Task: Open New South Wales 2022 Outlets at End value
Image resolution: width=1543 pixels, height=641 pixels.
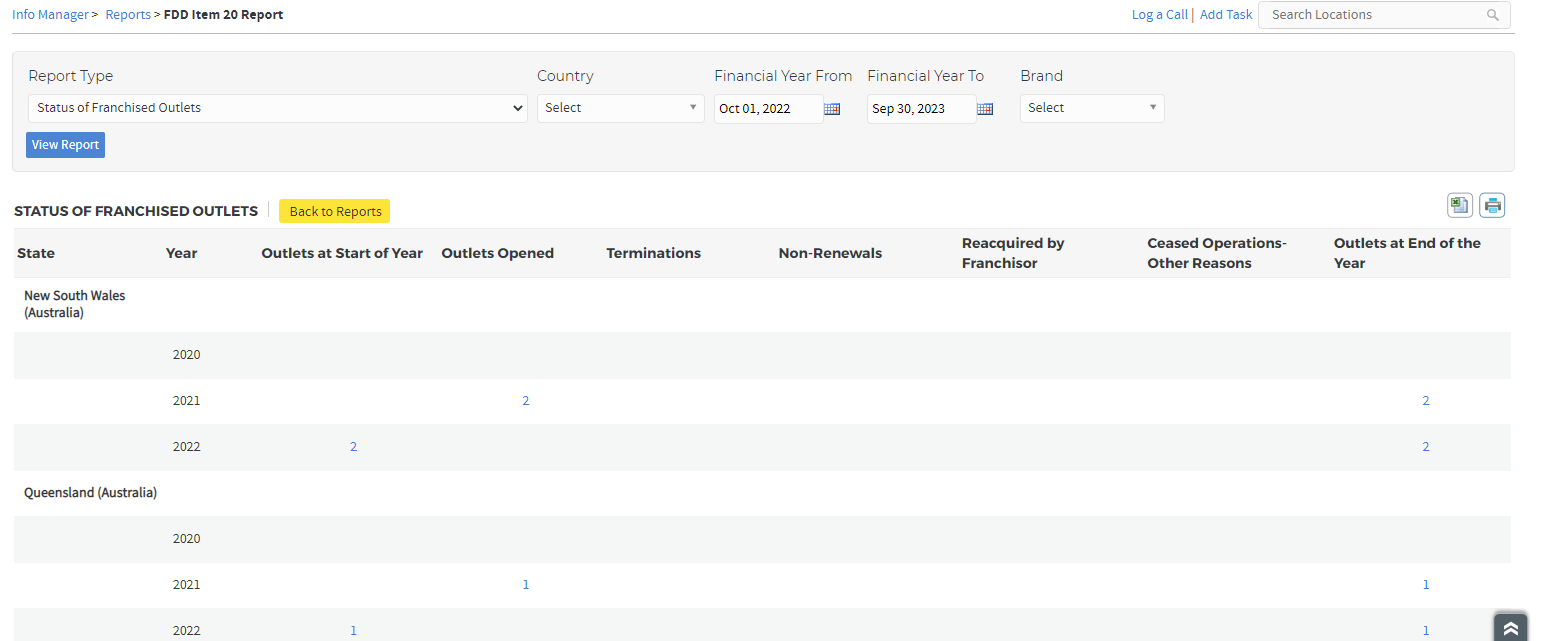Action: 1426,447
